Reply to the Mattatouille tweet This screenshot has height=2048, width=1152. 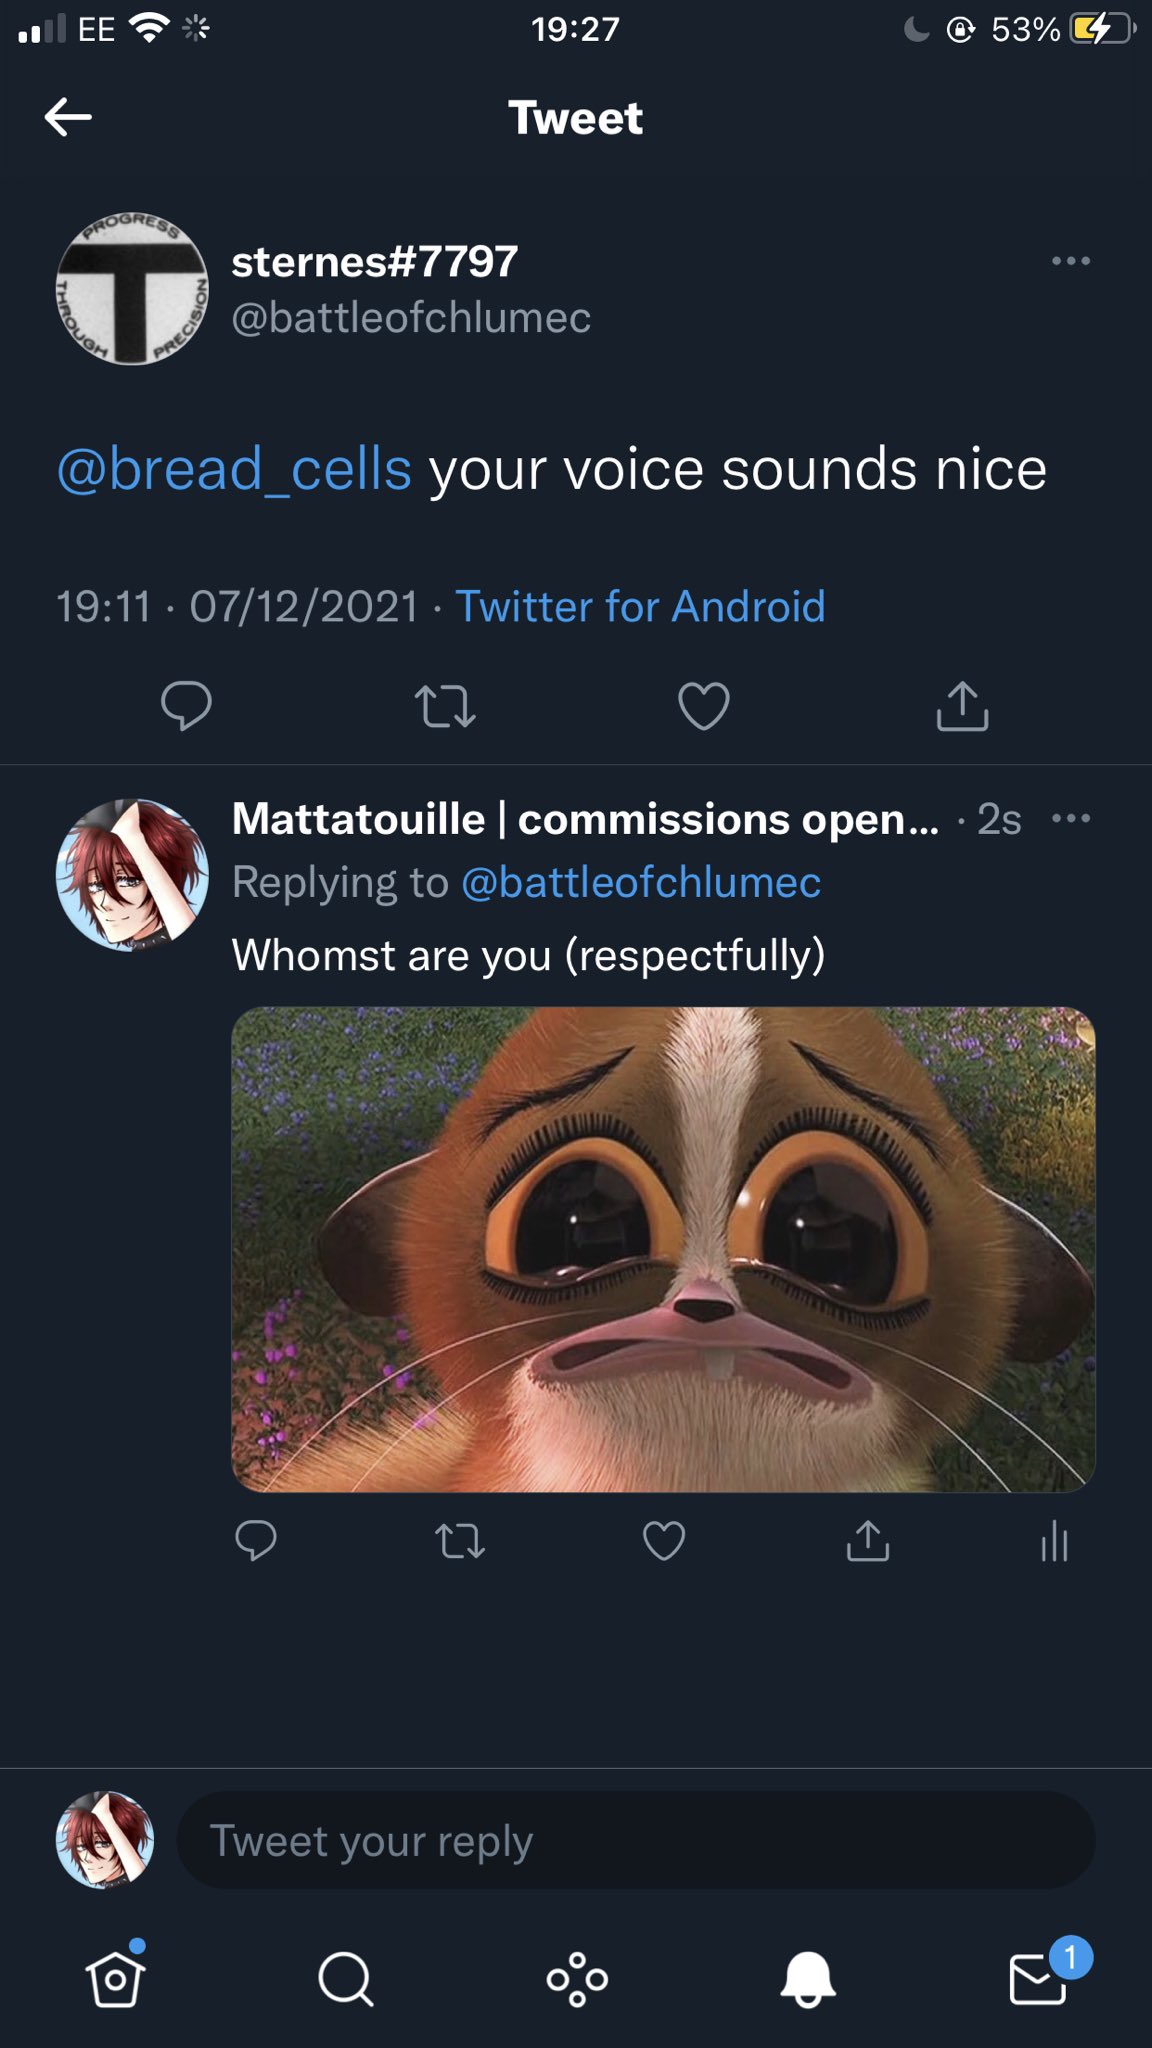tap(256, 1540)
